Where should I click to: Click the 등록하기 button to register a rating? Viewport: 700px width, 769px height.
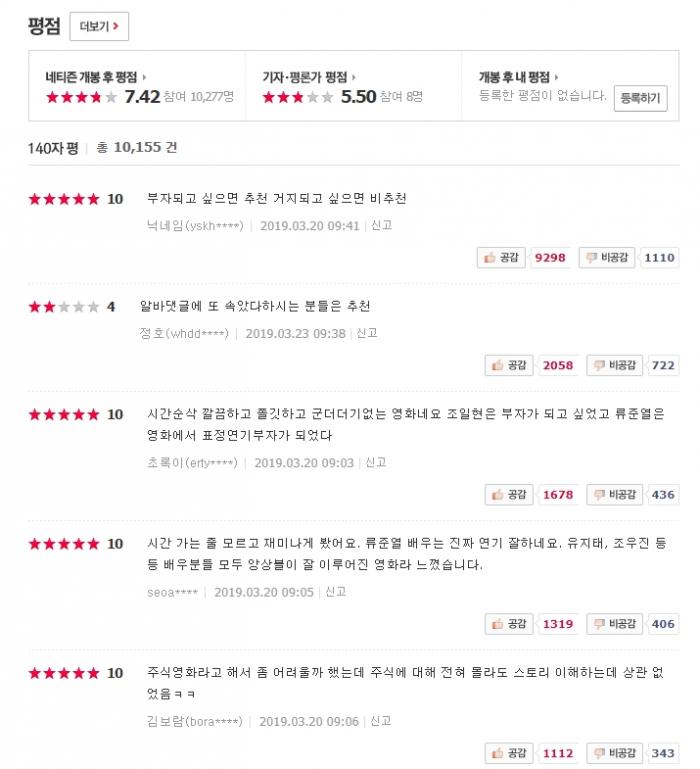coord(640,97)
